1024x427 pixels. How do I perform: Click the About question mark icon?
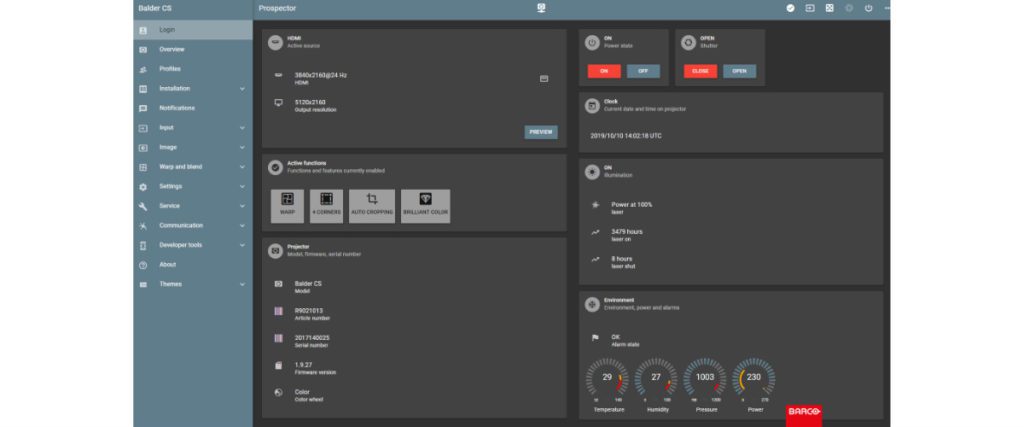(x=143, y=265)
